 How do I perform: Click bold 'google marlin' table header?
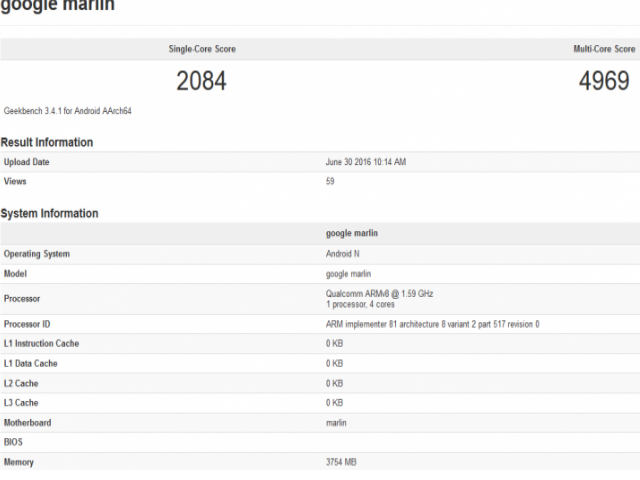tap(352, 233)
